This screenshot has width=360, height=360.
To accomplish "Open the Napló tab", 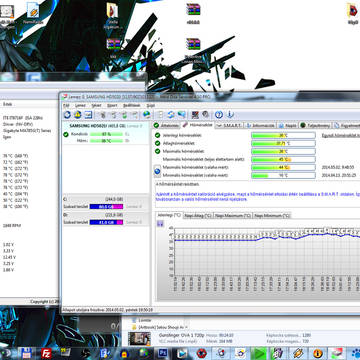I will pyautogui.click(x=288, y=125).
